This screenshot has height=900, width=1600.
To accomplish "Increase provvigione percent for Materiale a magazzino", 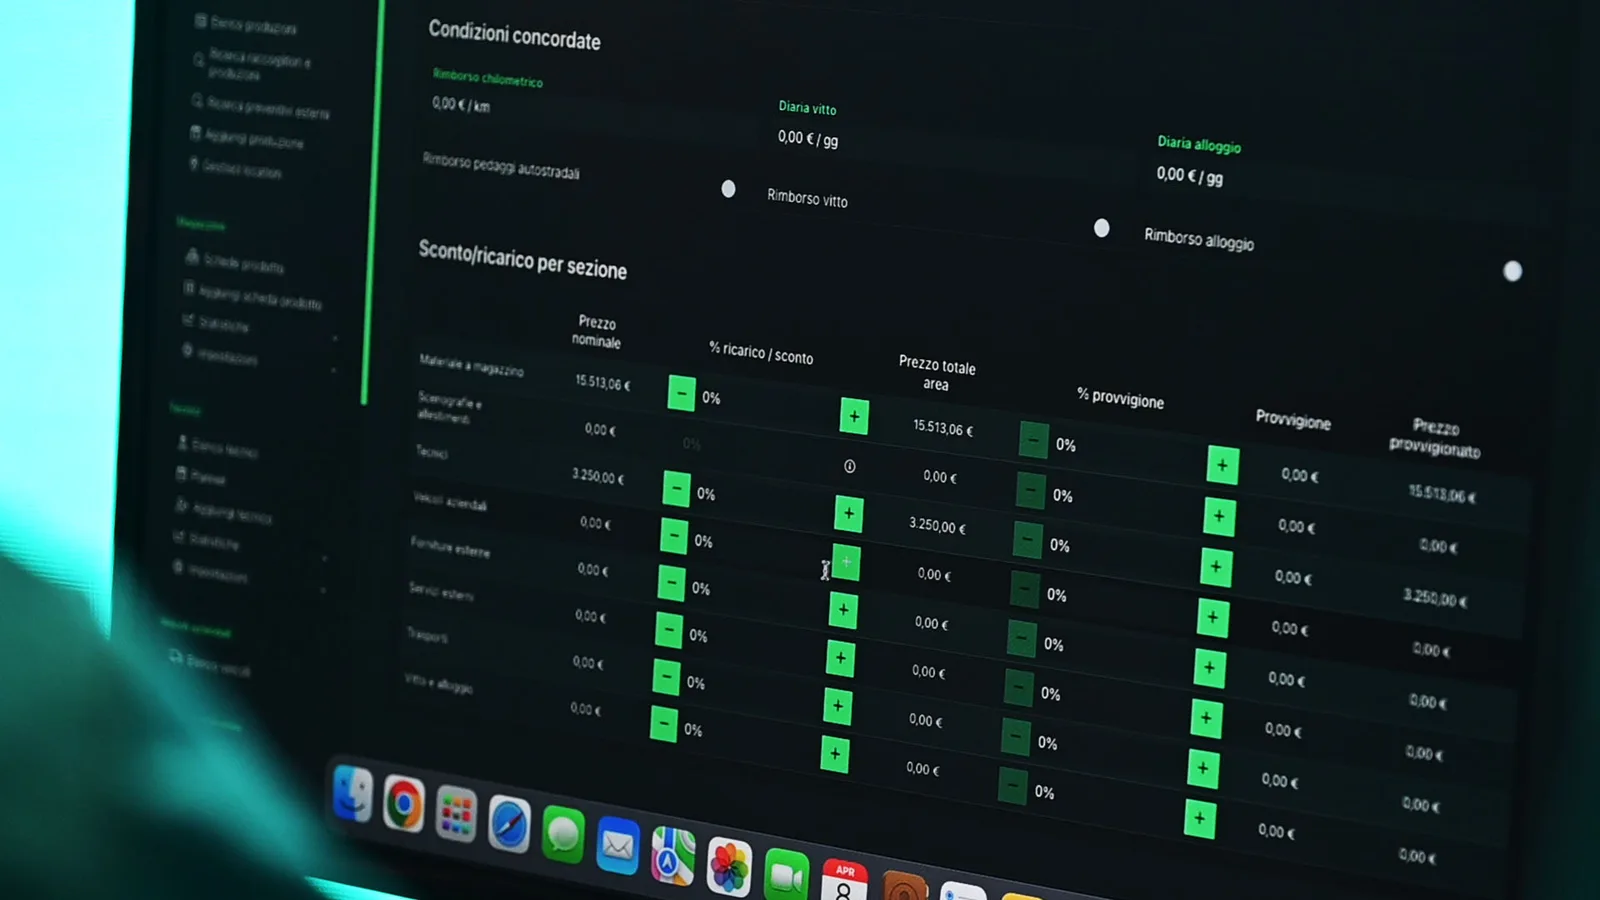I will [x=1223, y=465].
